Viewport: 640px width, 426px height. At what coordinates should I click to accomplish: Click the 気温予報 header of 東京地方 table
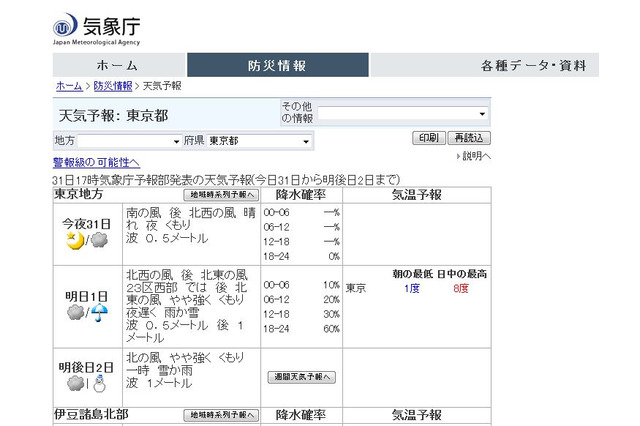pos(417,195)
